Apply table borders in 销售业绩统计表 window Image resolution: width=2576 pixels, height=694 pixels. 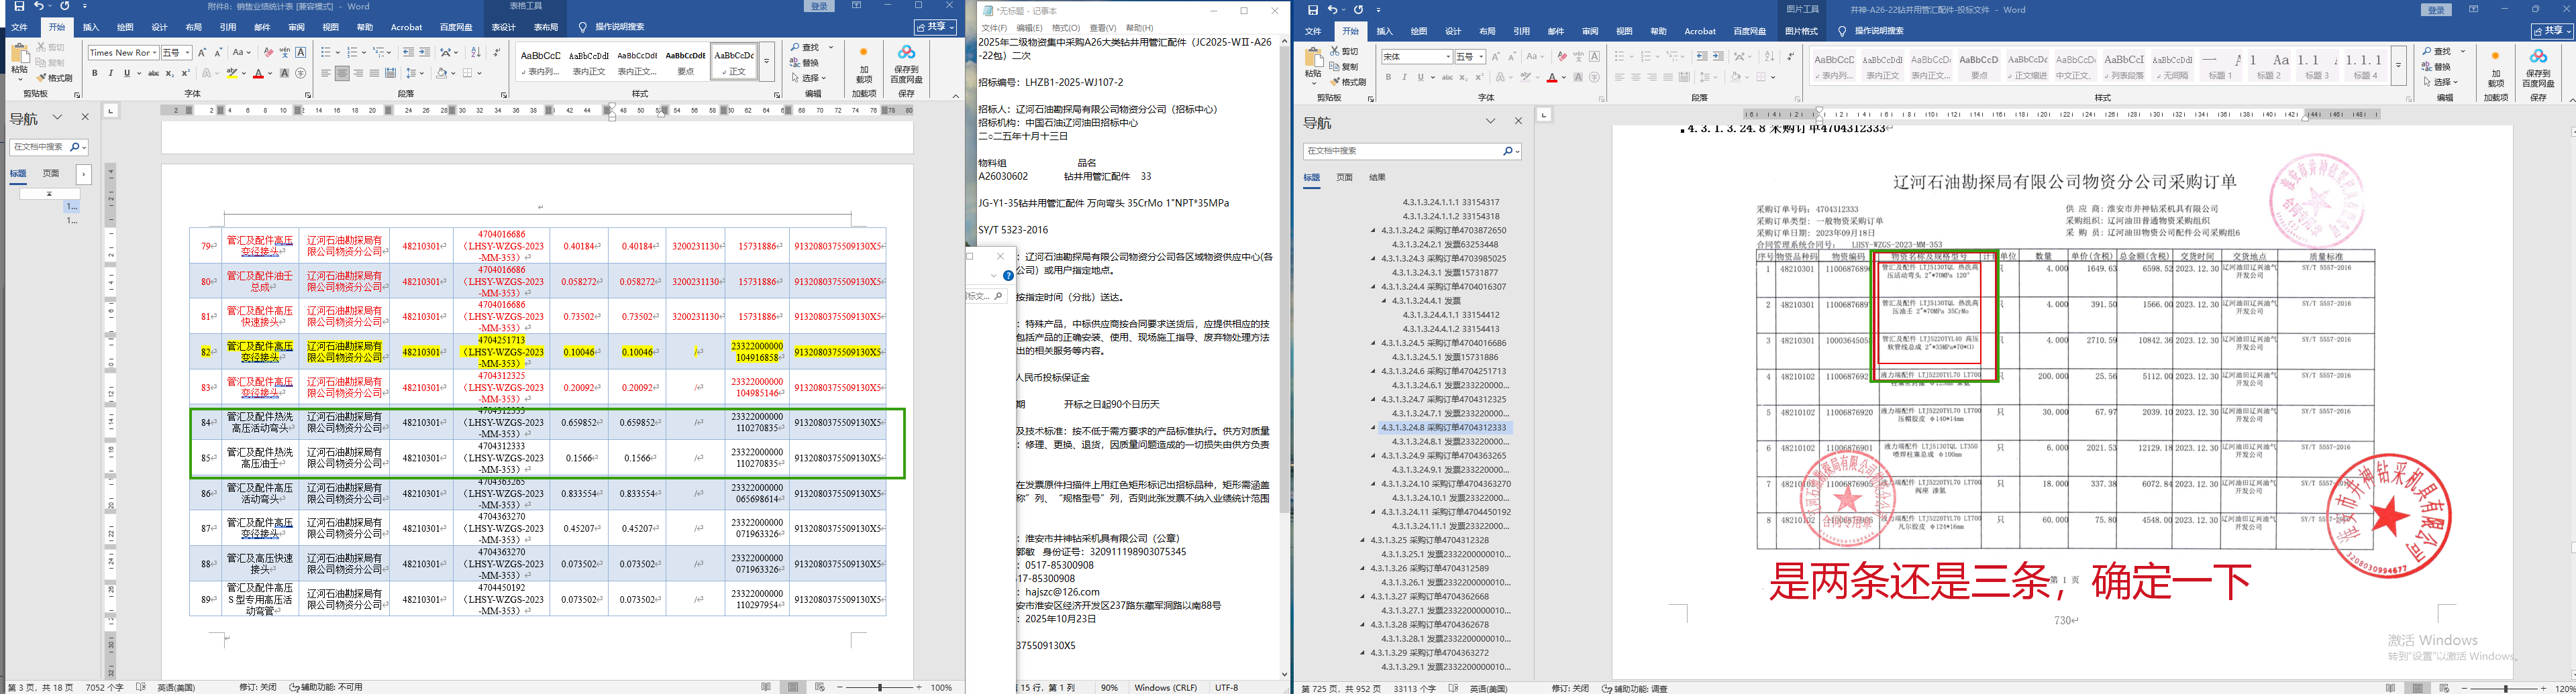pos(468,73)
